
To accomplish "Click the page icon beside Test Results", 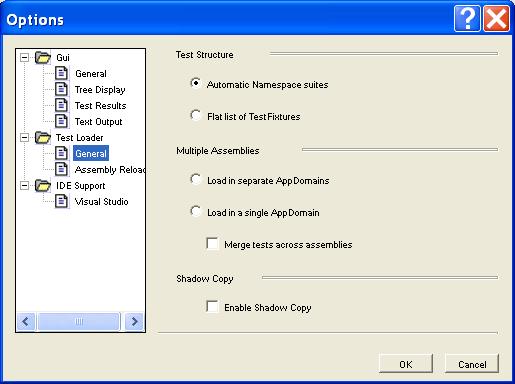I will [62, 105].
